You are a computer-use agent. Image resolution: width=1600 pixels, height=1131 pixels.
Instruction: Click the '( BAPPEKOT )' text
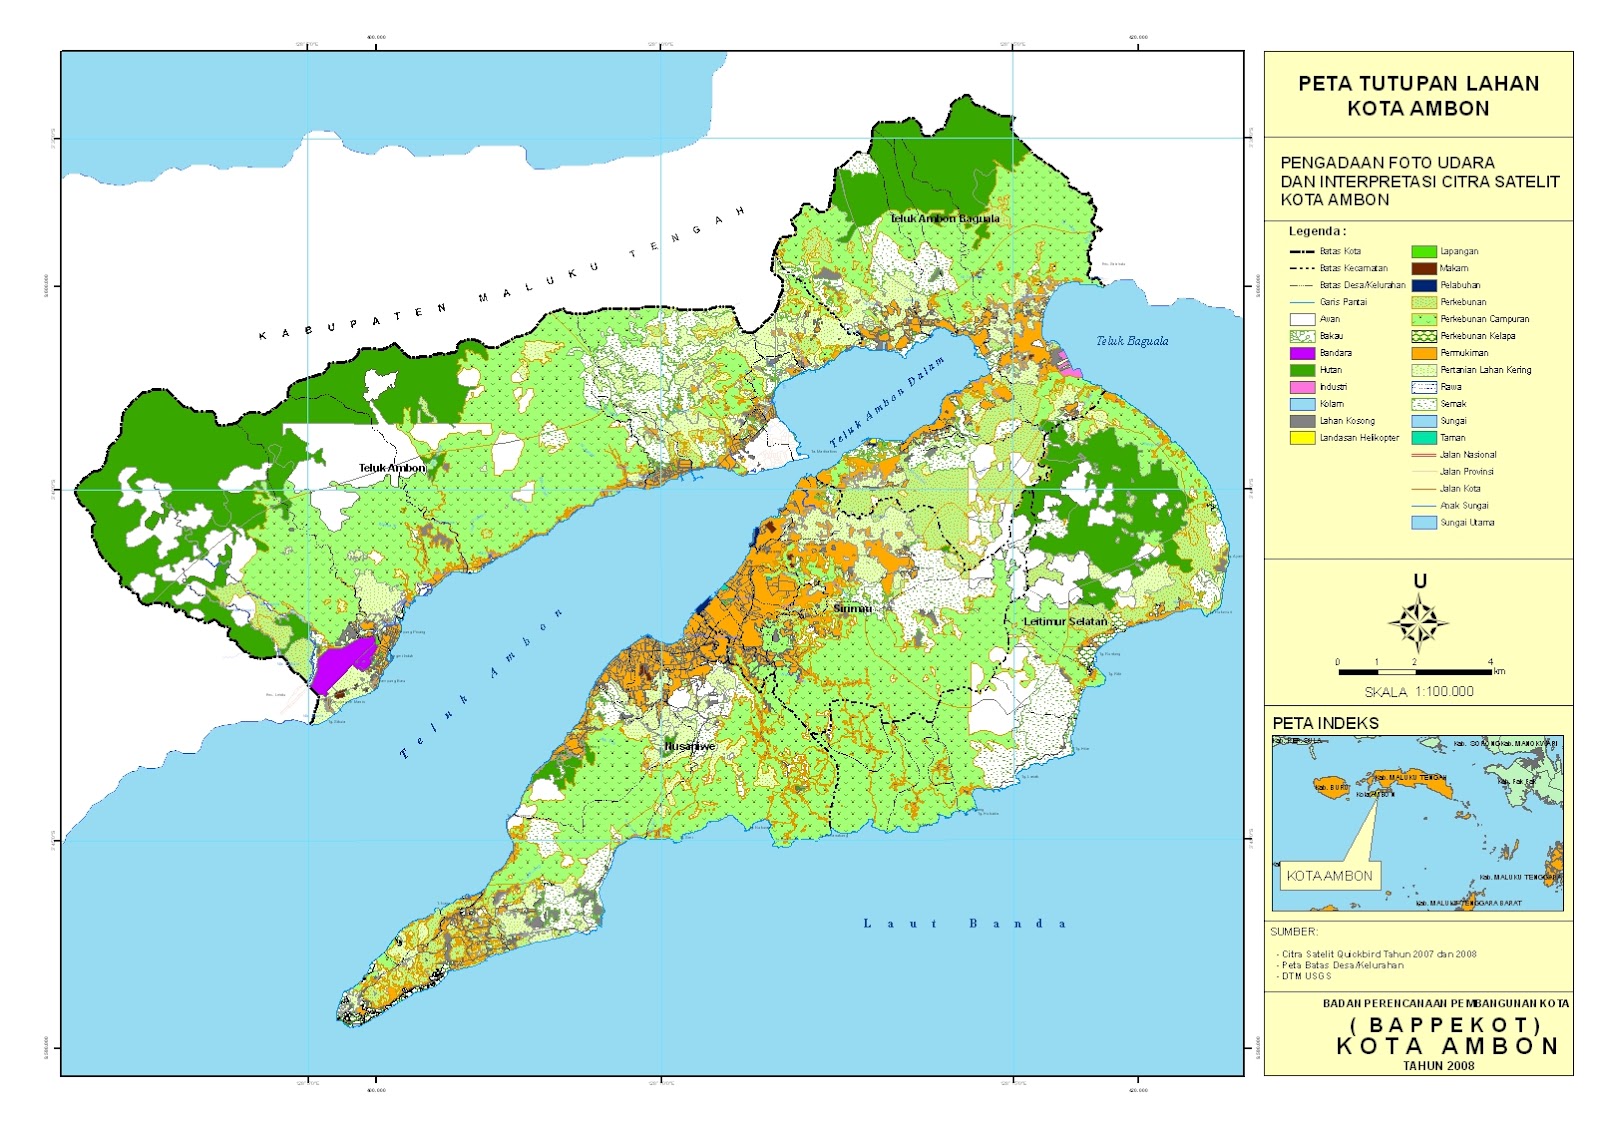tap(1445, 1025)
